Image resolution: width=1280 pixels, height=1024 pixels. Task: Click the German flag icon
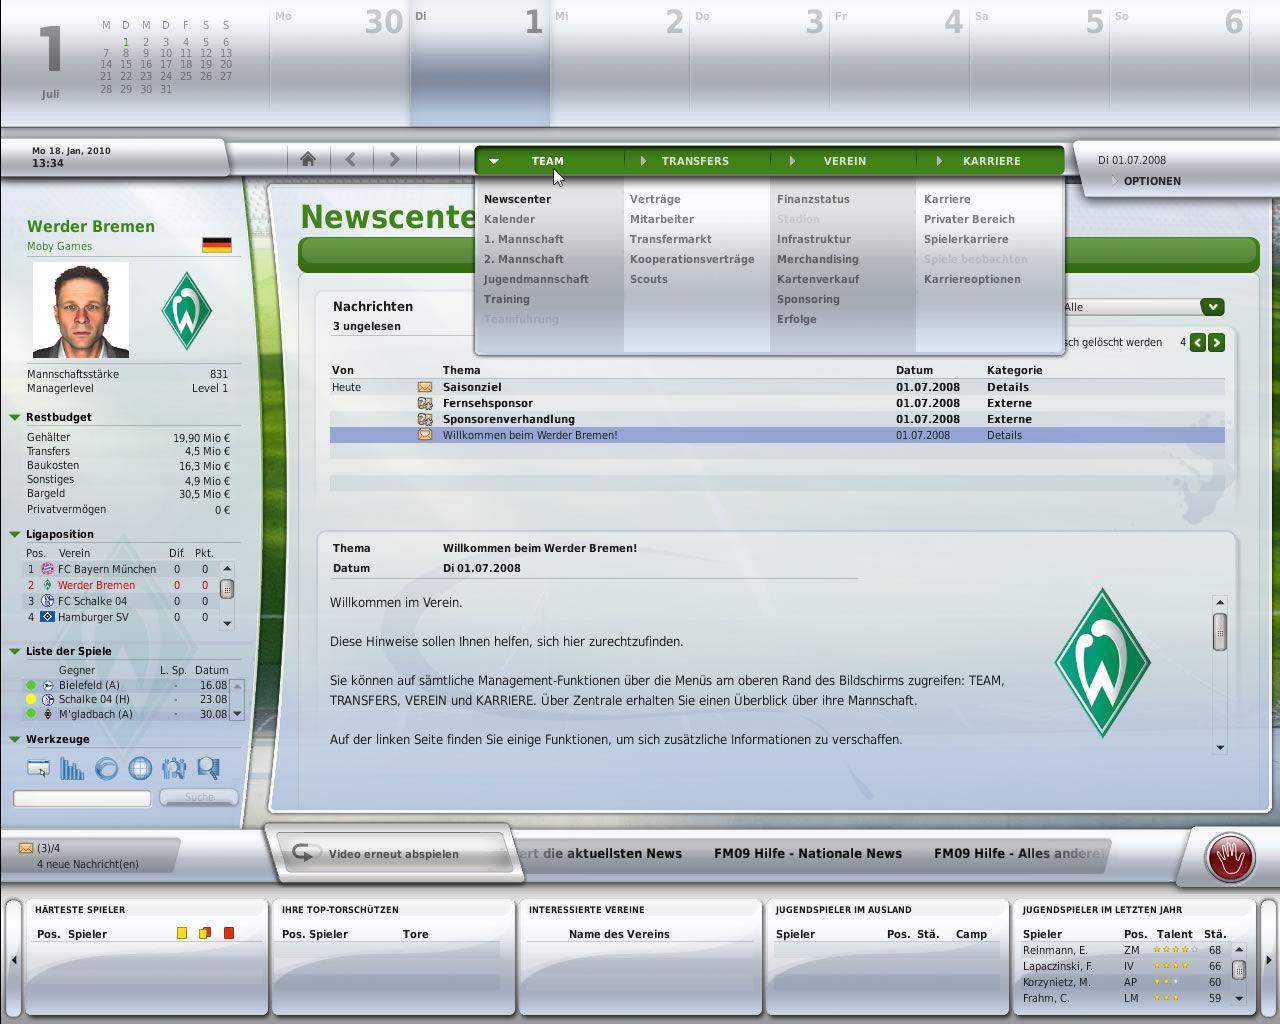pyautogui.click(x=216, y=244)
